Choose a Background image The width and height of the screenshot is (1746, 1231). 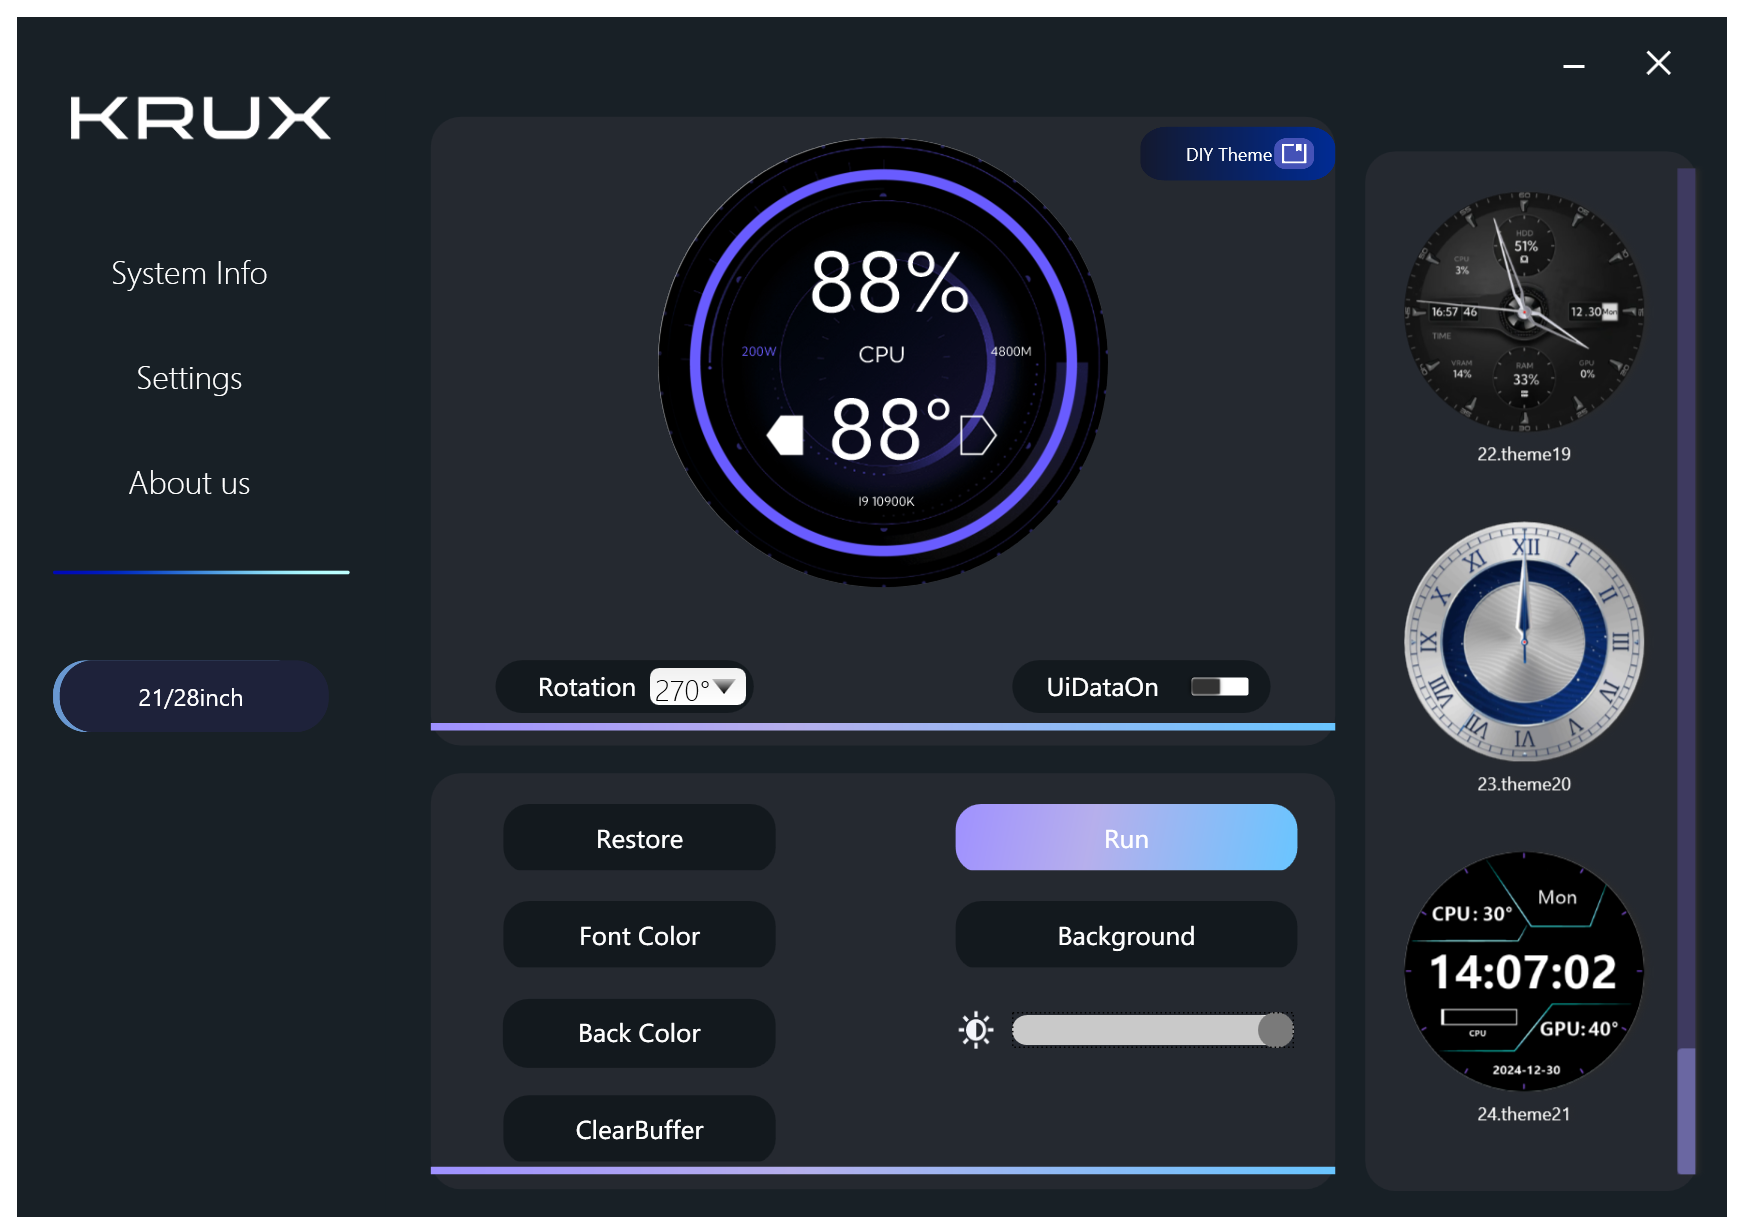point(1126,936)
